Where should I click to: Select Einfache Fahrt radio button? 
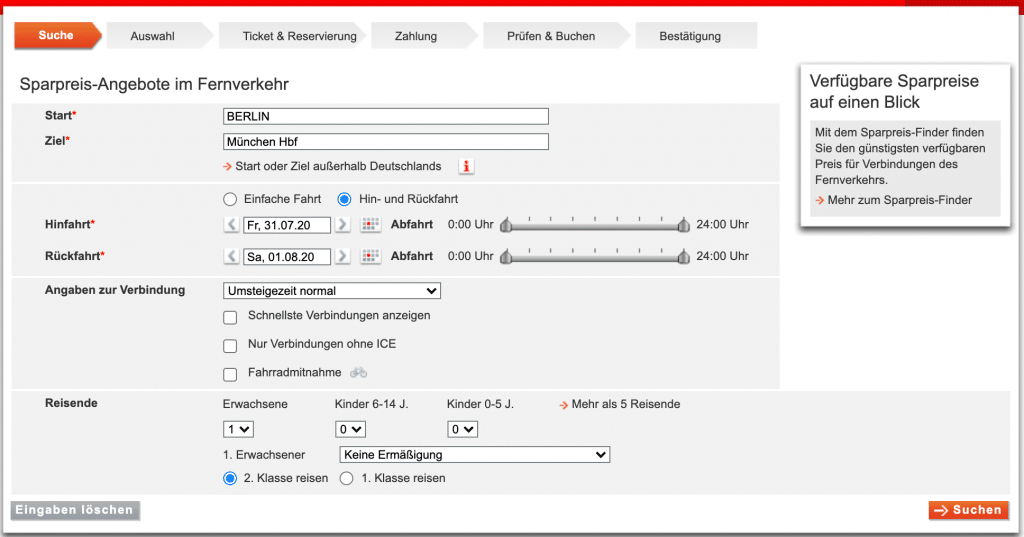(230, 199)
